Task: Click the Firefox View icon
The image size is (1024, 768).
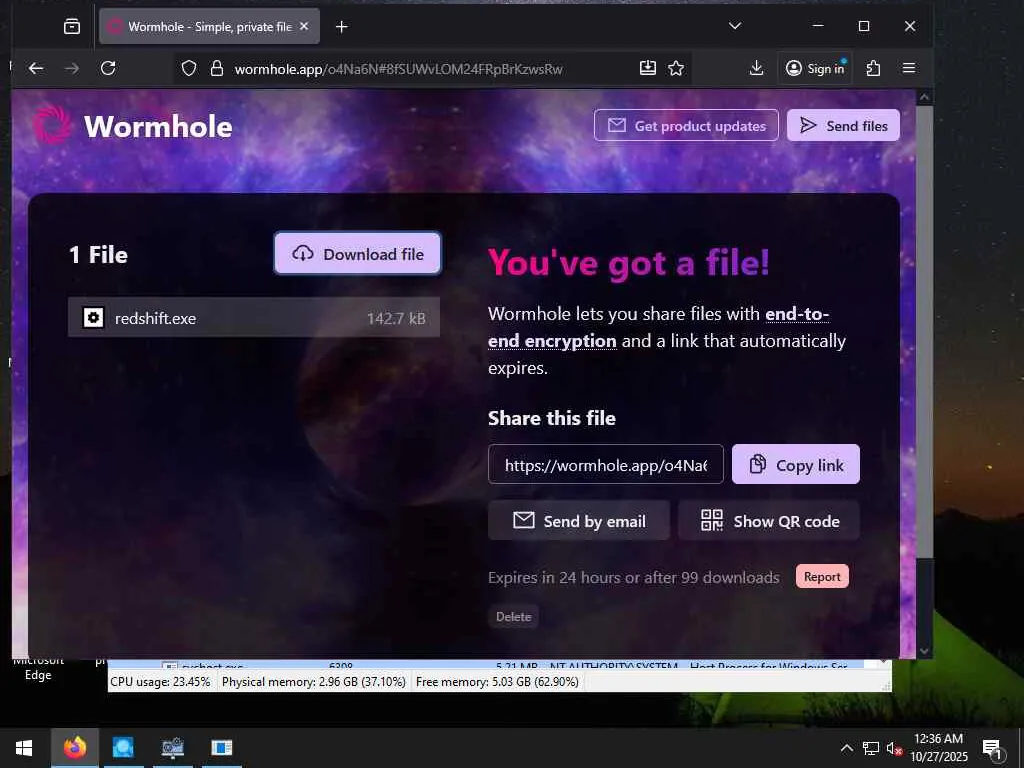Action: pyautogui.click(x=72, y=26)
